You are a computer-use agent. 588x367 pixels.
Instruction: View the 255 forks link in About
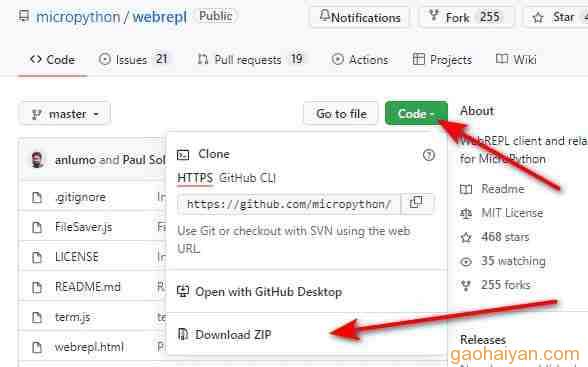click(506, 285)
